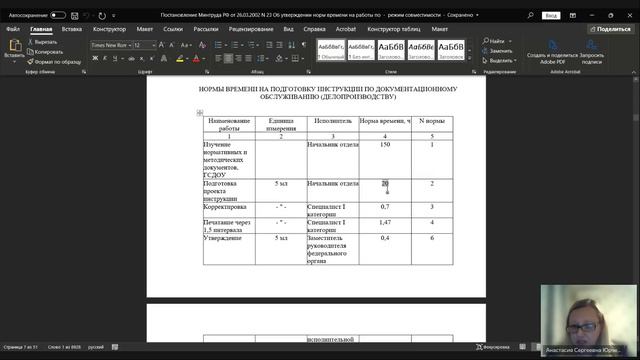Click the decrease indent icon

pos(269,45)
